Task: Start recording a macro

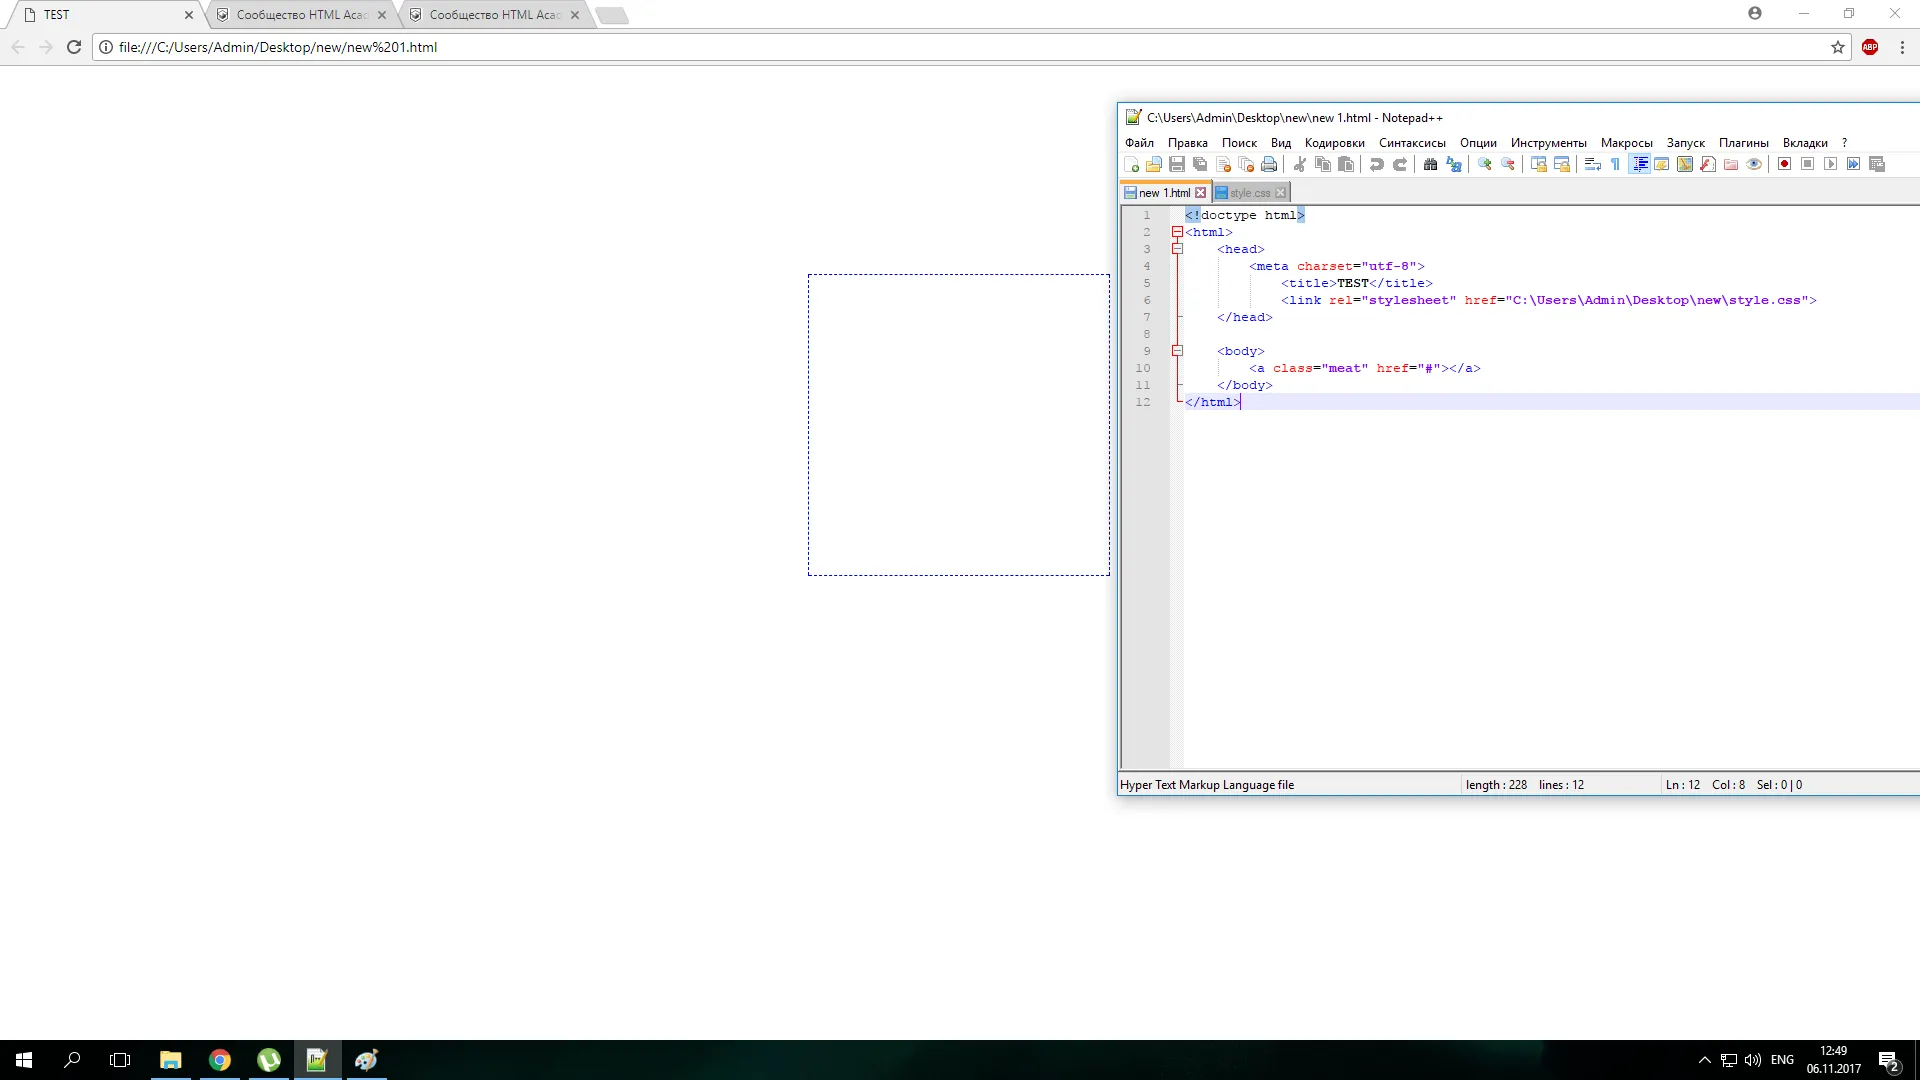Action: [x=1784, y=164]
